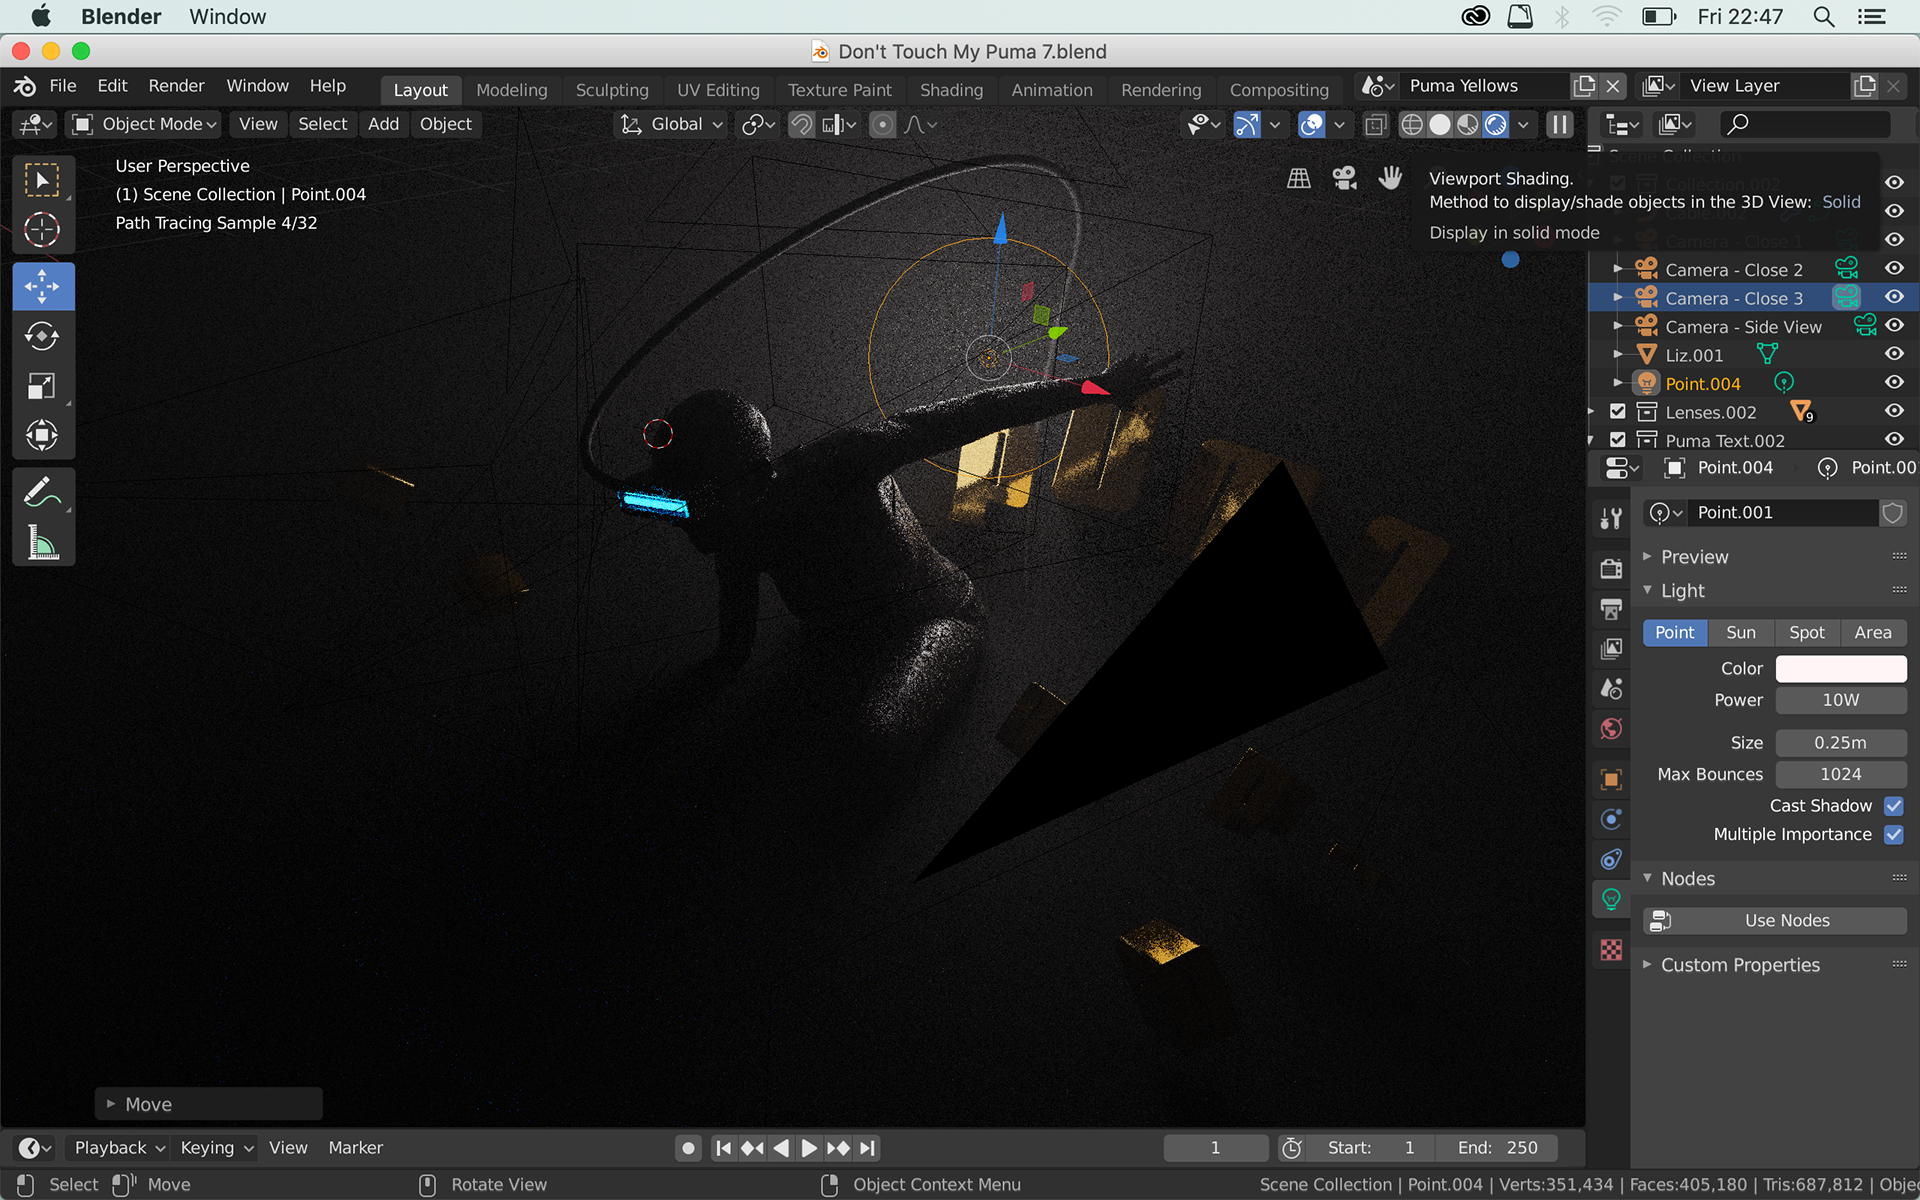Select the Select Box tool
The height and width of the screenshot is (1200, 1920).
point(42,181)
